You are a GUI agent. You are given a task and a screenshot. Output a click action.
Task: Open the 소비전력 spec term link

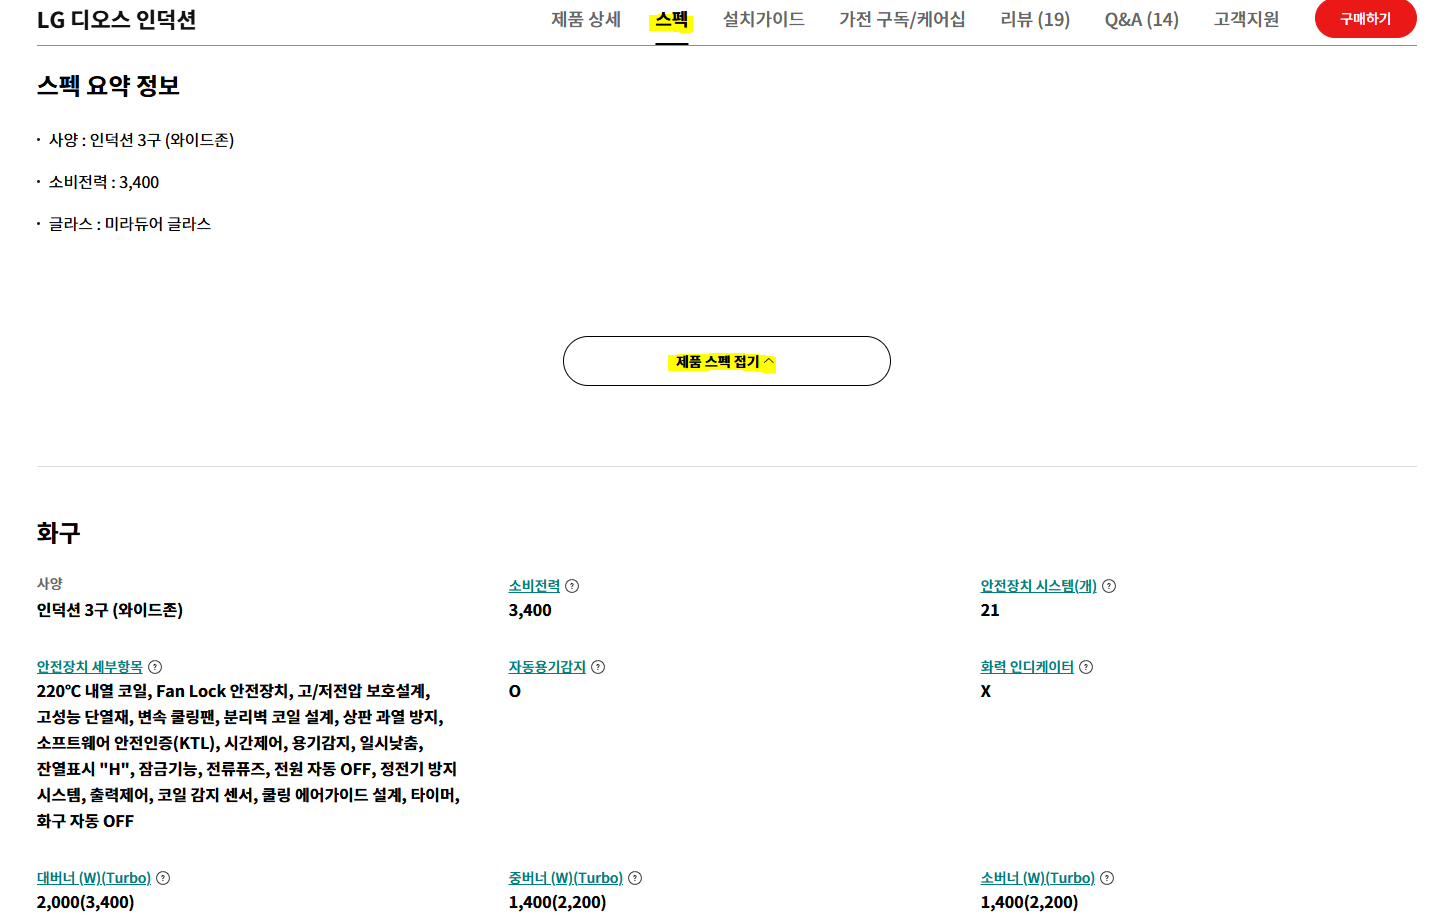click(535, 586)
